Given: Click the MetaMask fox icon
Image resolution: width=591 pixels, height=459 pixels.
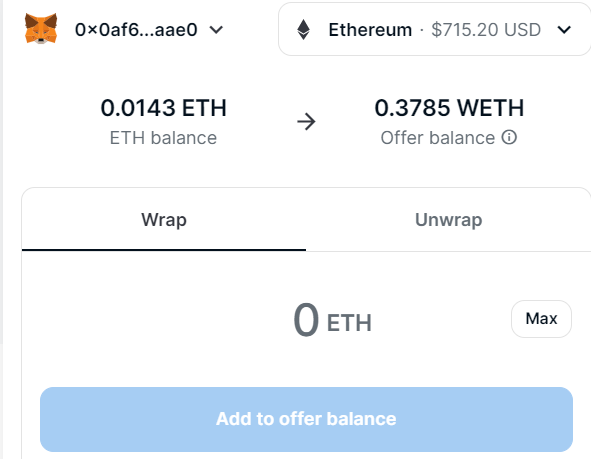Looking at the screenshot, I should point(41,29).
